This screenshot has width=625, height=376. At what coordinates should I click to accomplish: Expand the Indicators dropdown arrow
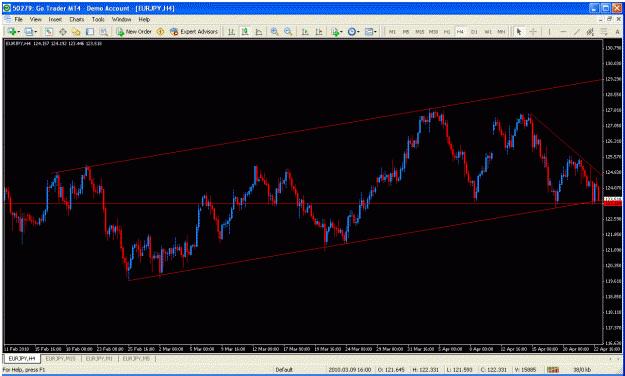point(341,32)
